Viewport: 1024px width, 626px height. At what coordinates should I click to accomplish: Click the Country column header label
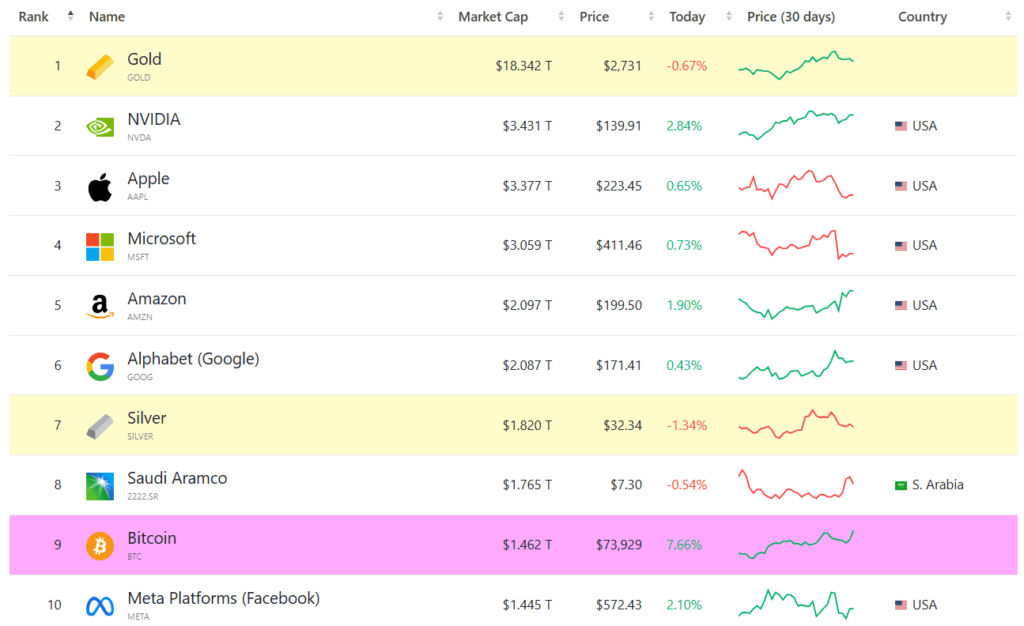click(922, 17)
